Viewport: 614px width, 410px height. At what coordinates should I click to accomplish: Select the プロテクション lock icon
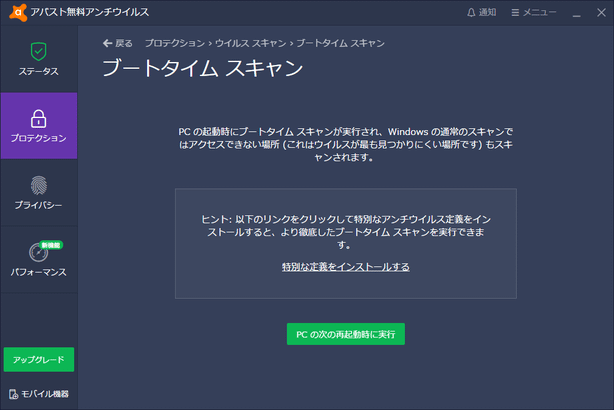point(38,119)
